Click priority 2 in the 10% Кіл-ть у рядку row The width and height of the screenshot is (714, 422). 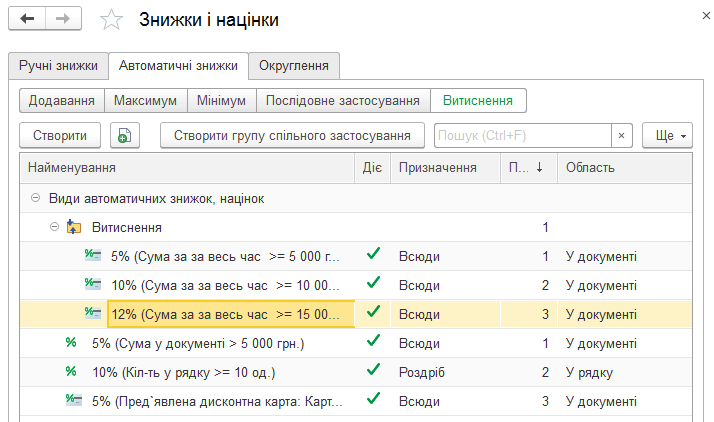pos(545,372)
